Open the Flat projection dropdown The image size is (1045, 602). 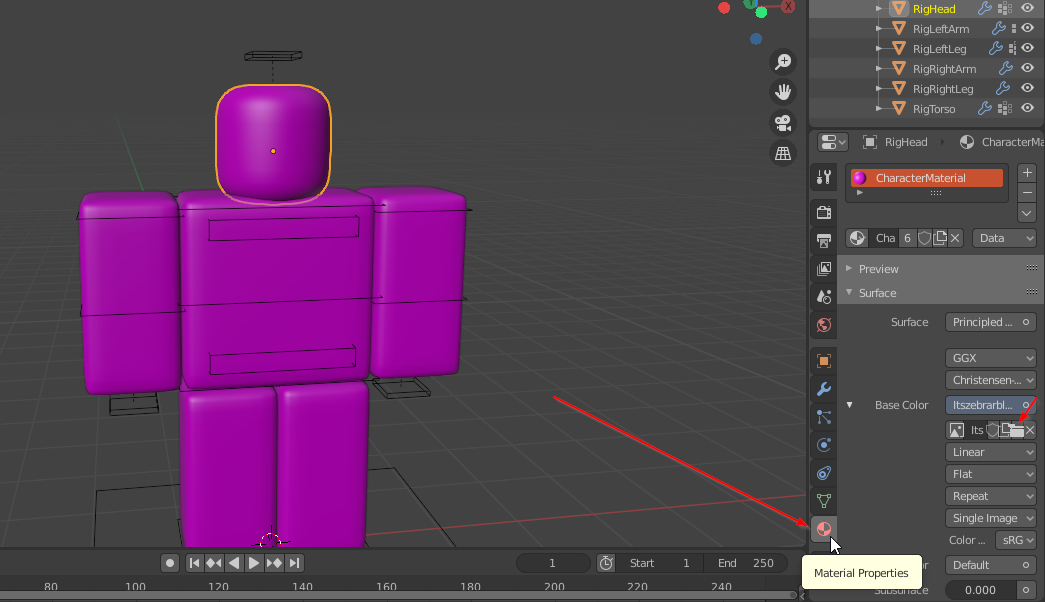tap(990, 474)
